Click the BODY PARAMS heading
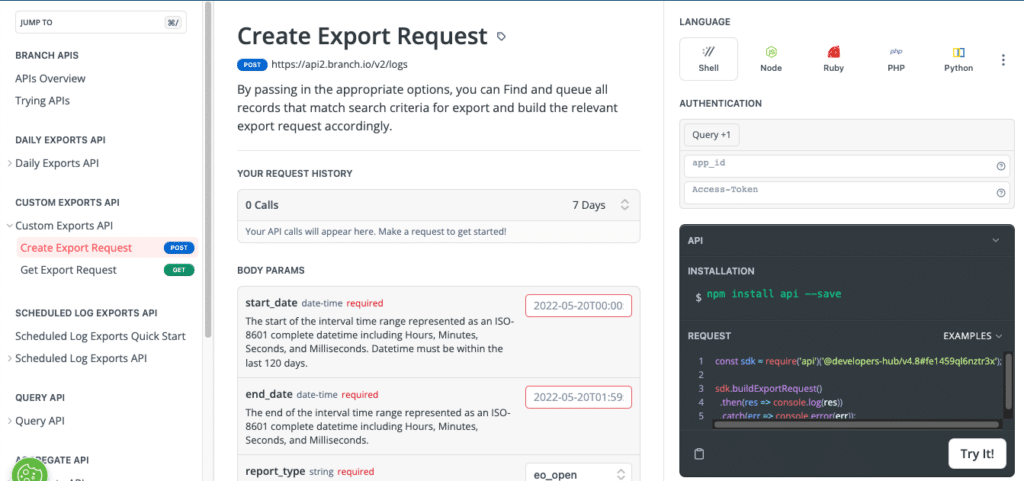 [x=271, y=270]
